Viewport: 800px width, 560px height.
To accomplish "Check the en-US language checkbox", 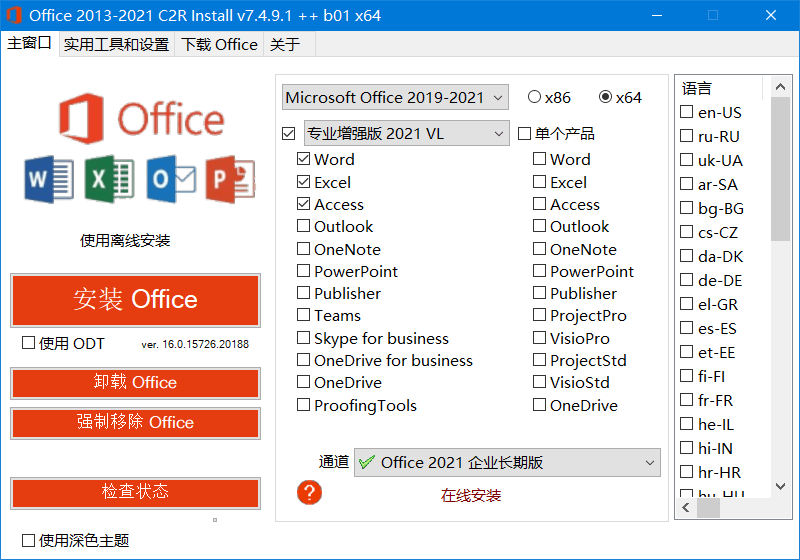I will [x=686, y=112].
